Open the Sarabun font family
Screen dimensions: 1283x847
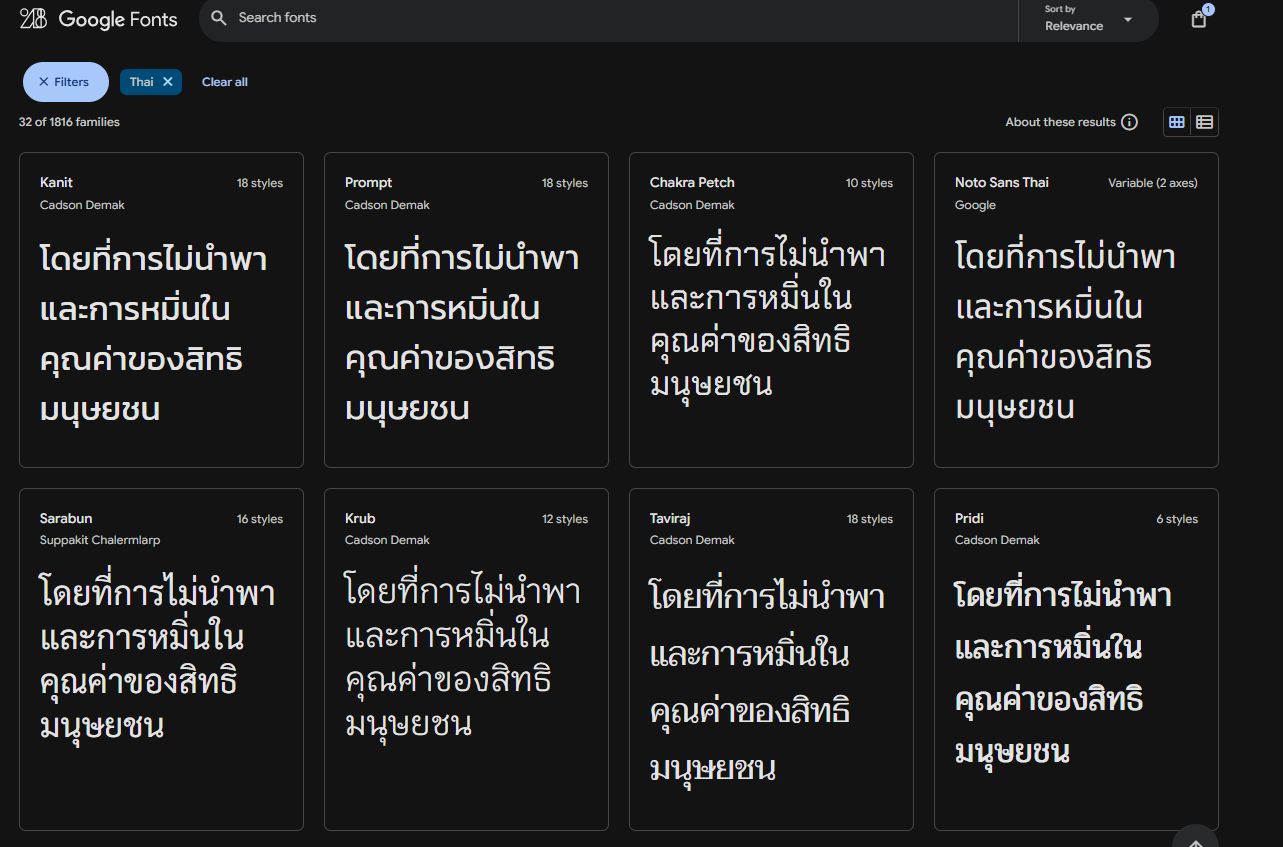tap(161, 658)
